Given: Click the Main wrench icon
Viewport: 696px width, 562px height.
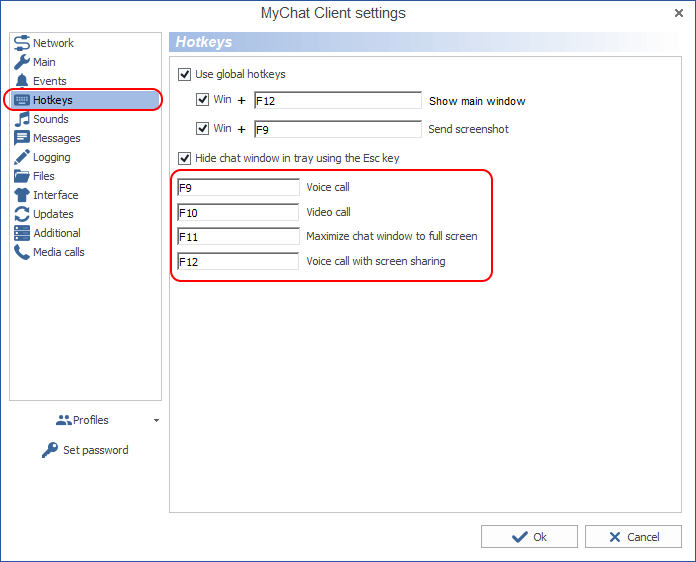Looking at the screenshot, I should tap(22, 62).
